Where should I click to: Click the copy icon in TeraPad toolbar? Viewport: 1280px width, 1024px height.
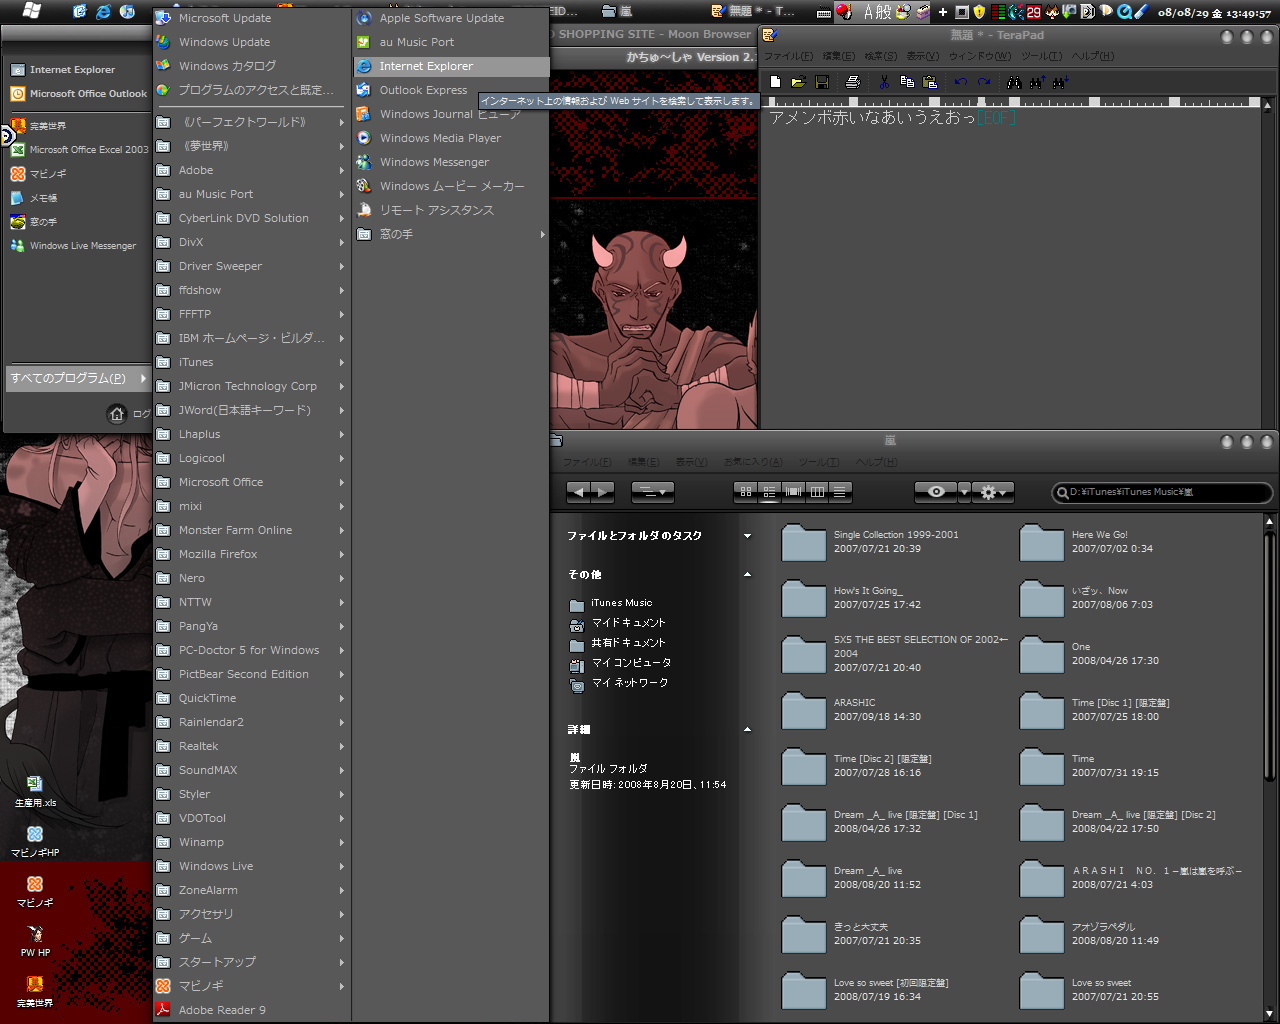(907, 82)
